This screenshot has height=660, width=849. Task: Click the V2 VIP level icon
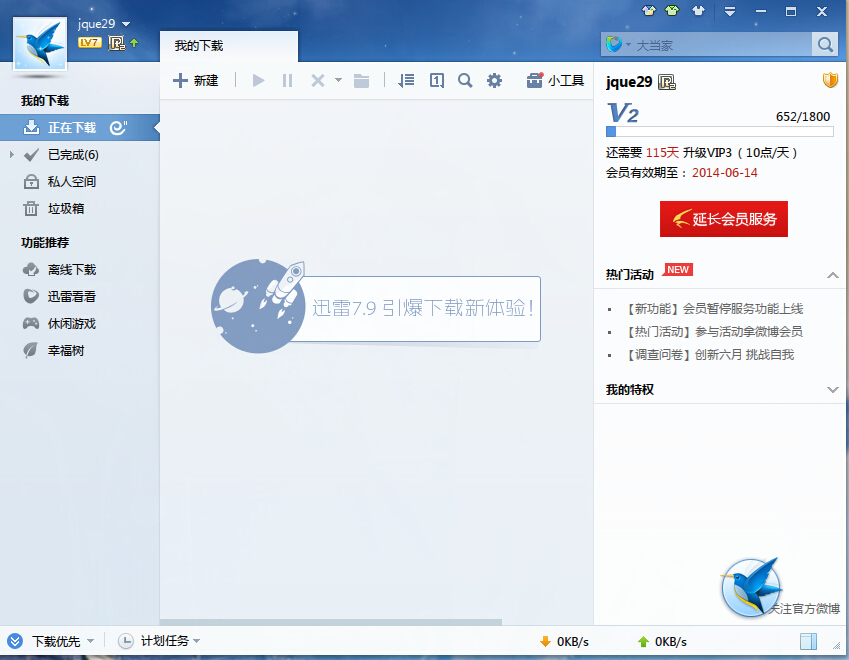point(623,113)
